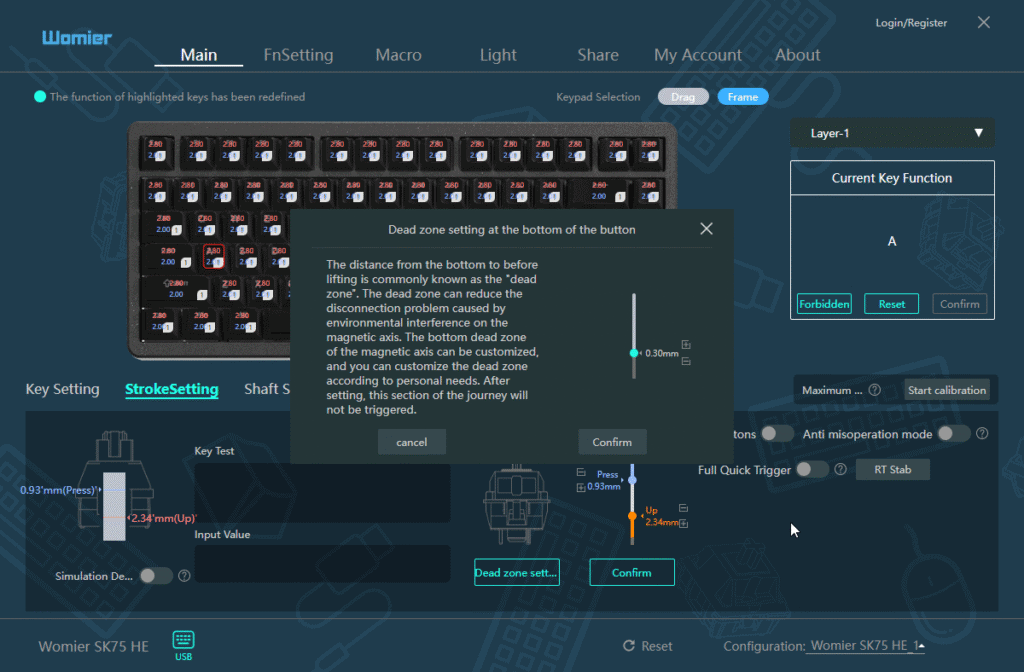
Task: Close the dead zone setting dialog
Action: point(706,229)
